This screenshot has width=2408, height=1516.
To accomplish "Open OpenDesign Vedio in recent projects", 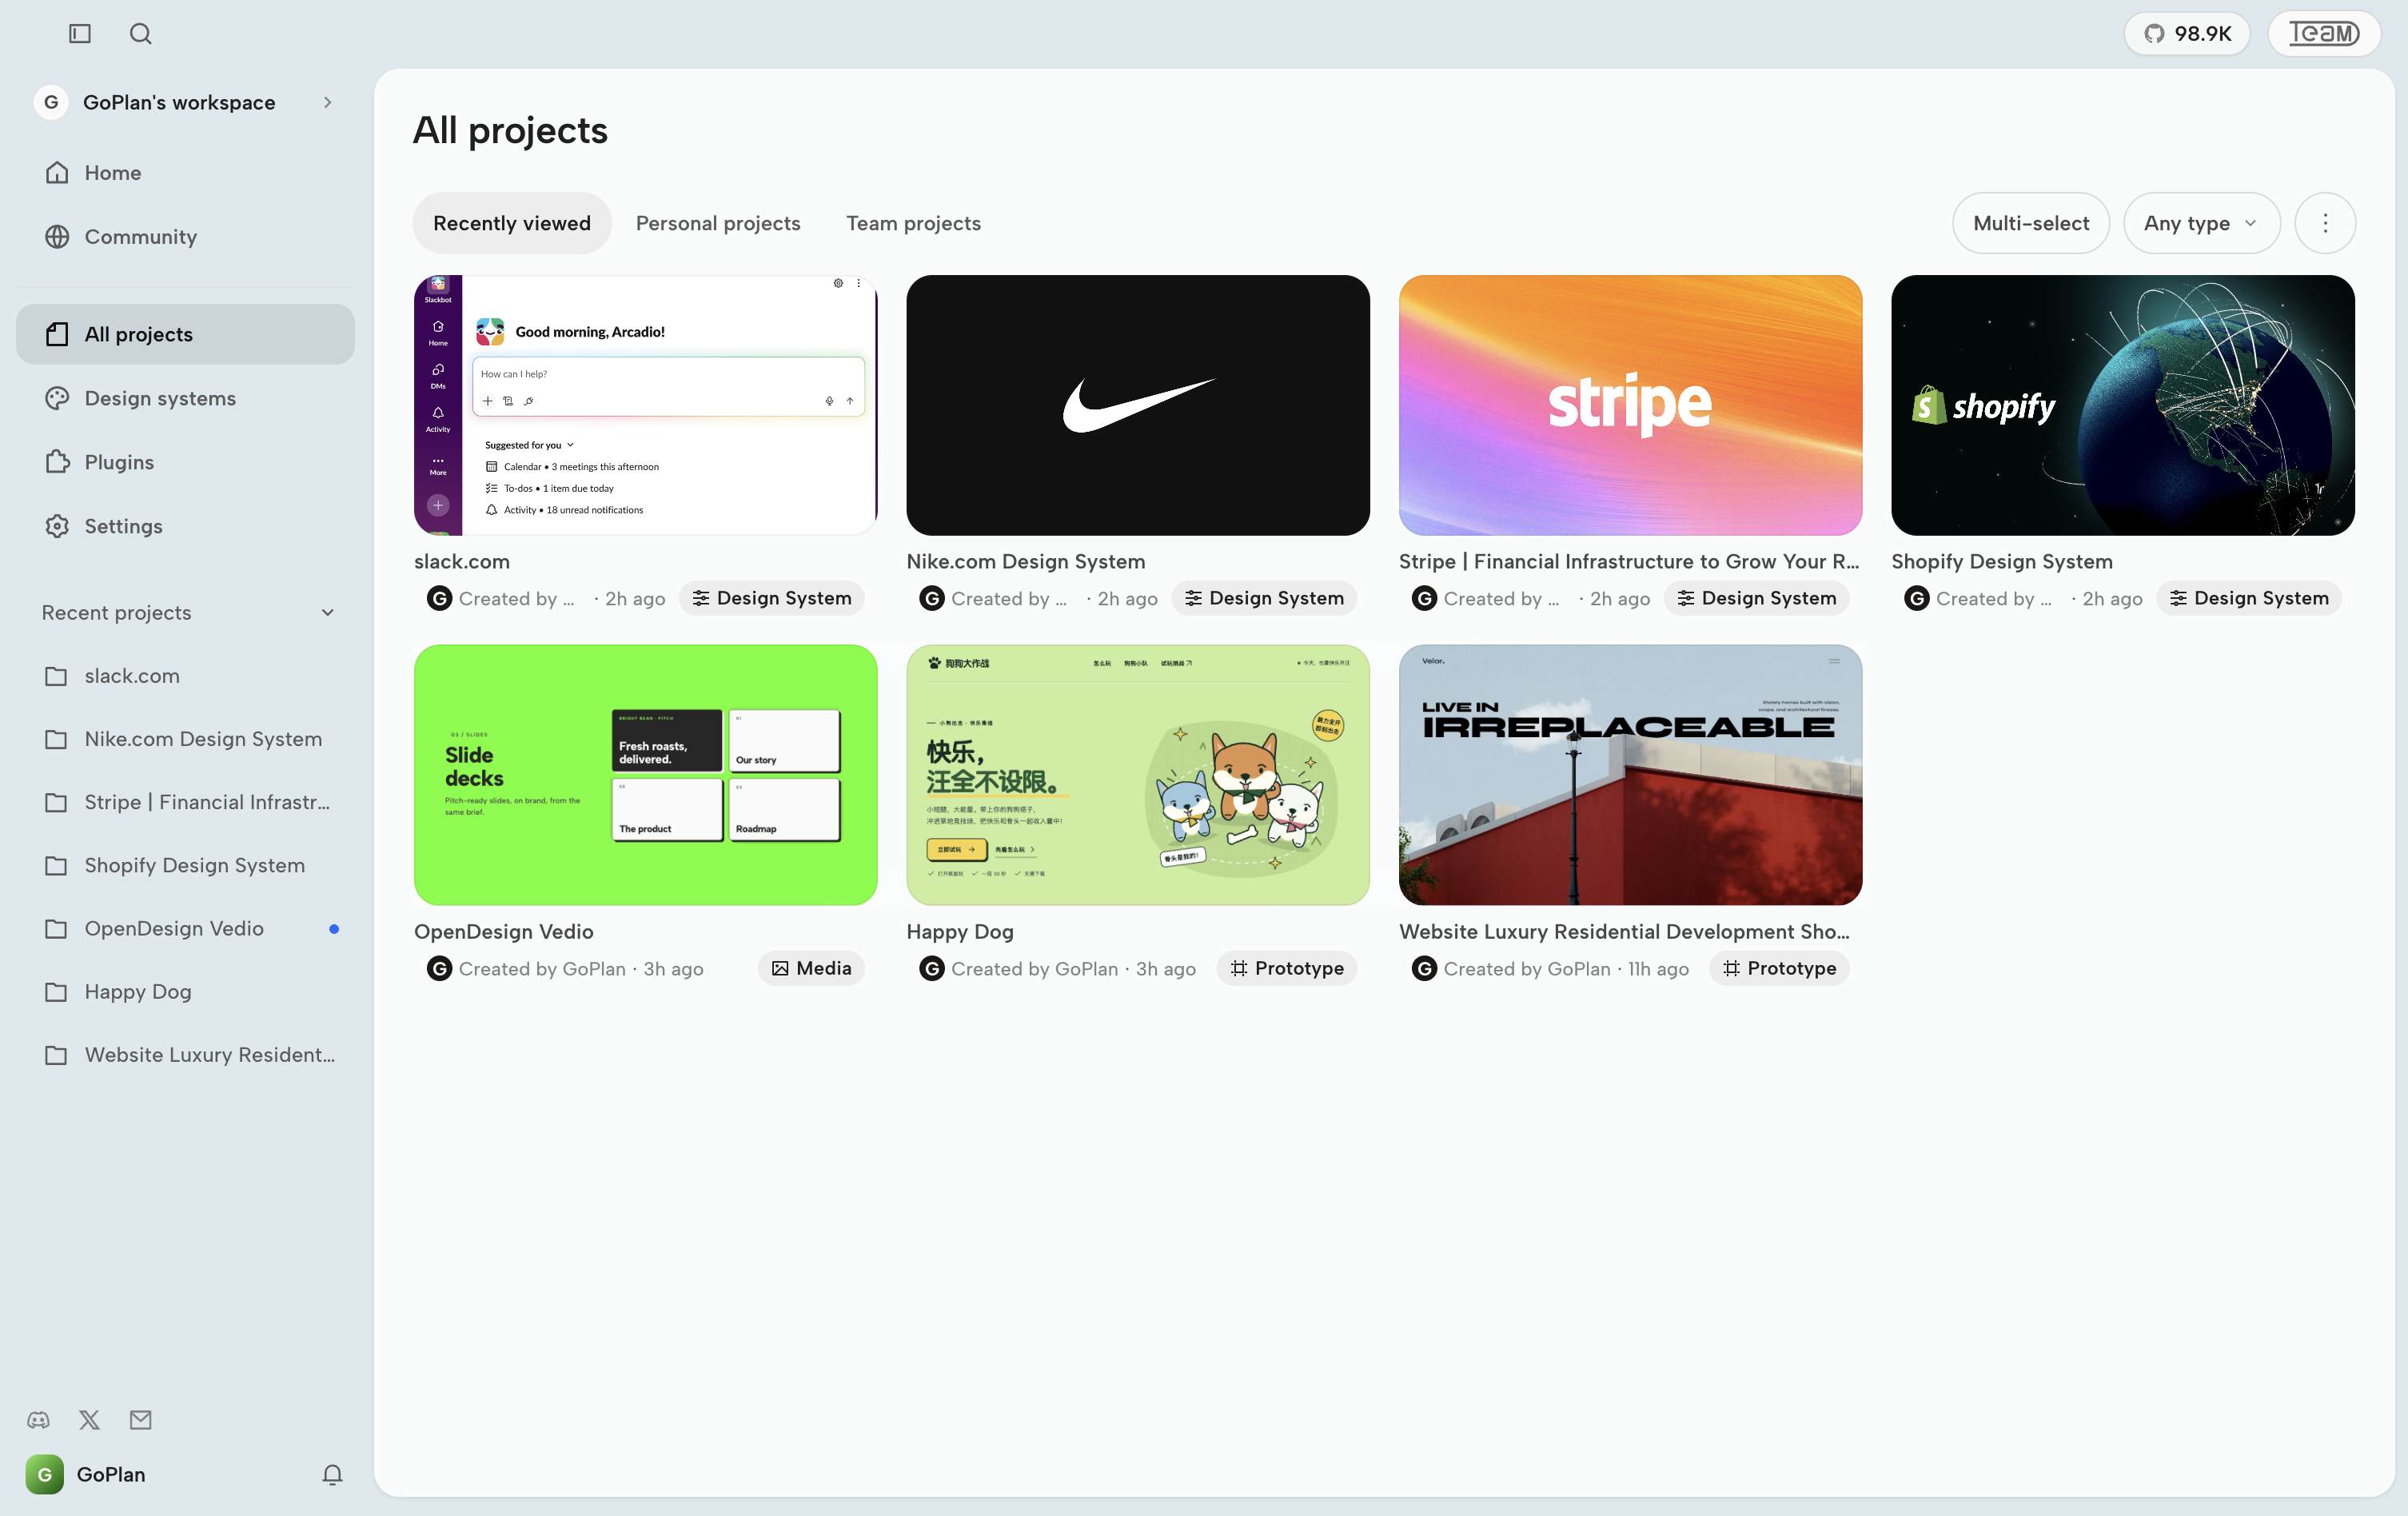I will coord(185,928).
